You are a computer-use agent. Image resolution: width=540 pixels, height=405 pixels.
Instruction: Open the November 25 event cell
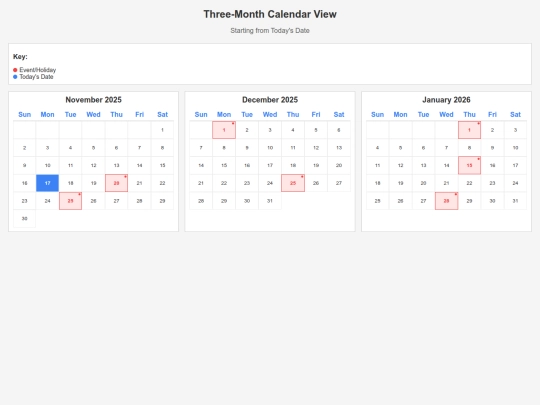[x=70, y=201]
